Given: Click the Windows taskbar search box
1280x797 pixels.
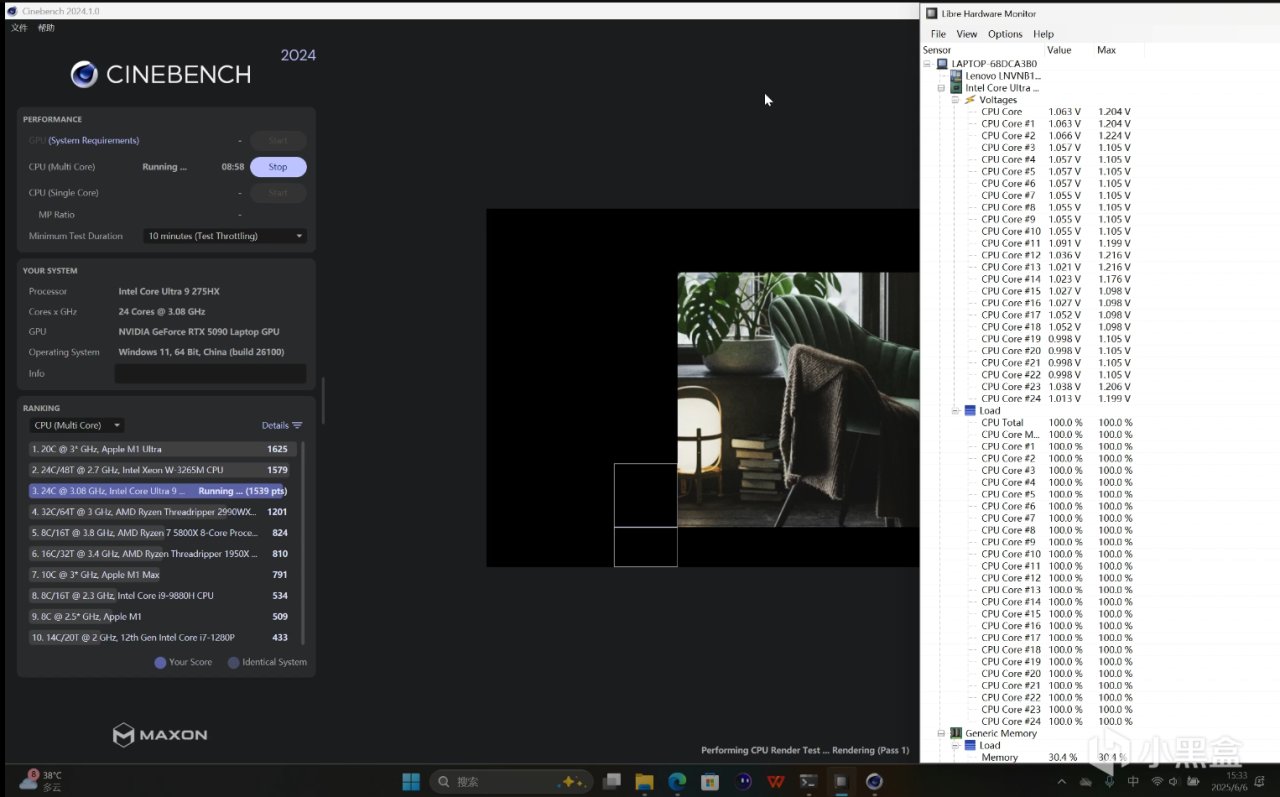Looking at the screenshot, I should 510,781.
